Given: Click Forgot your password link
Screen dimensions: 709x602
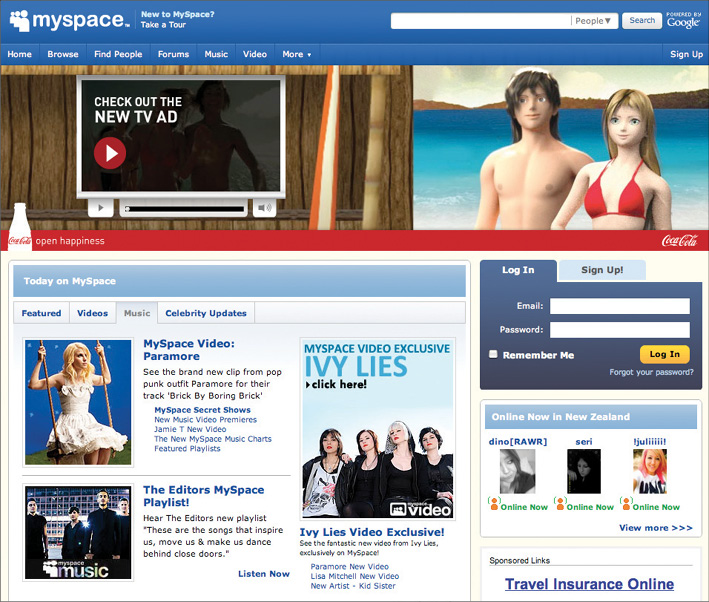Looking at the screenshot, I should [651, 372].
